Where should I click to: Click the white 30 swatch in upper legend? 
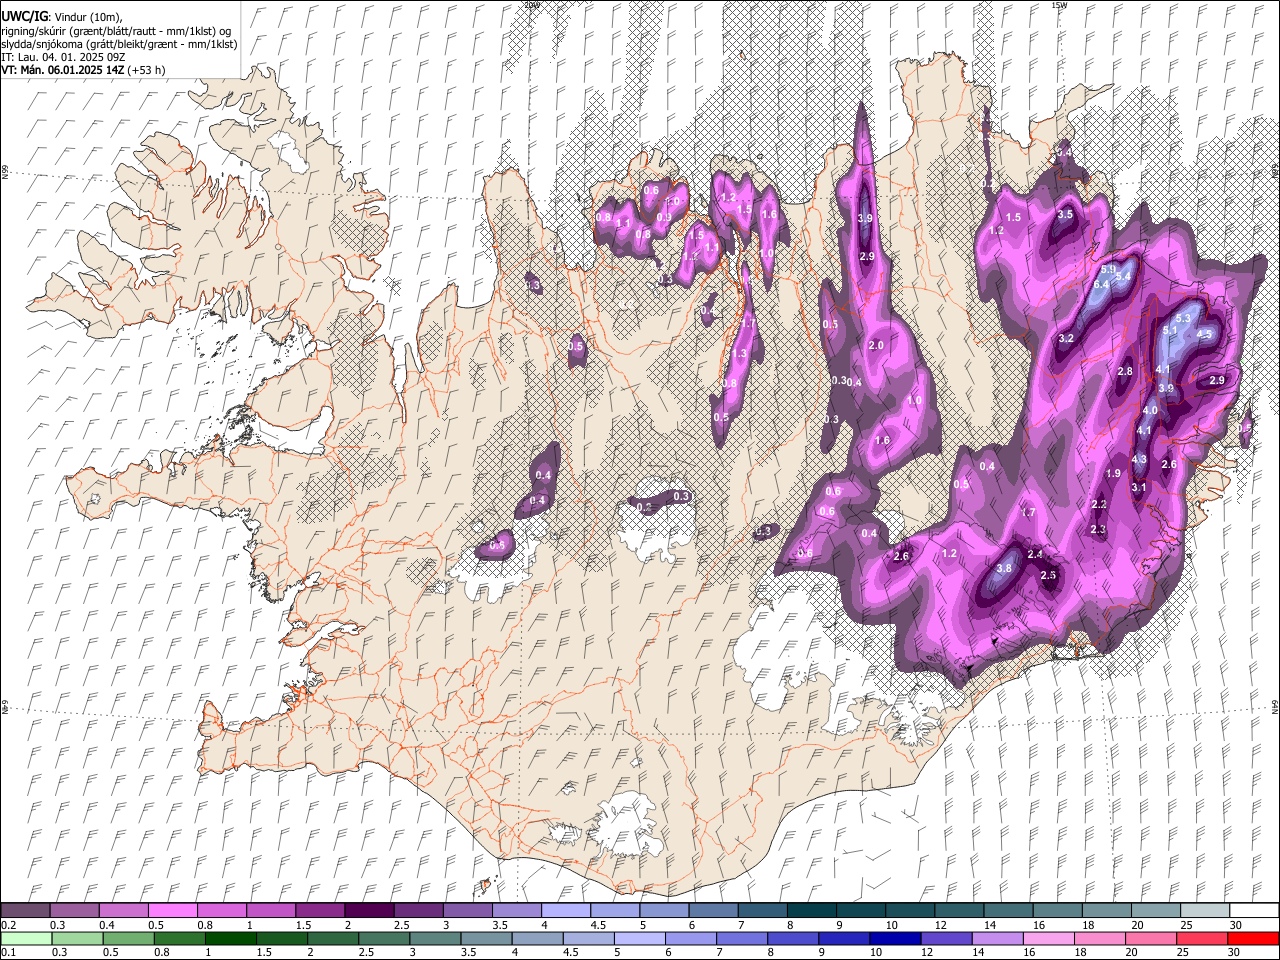click(x=1254, y=911)
